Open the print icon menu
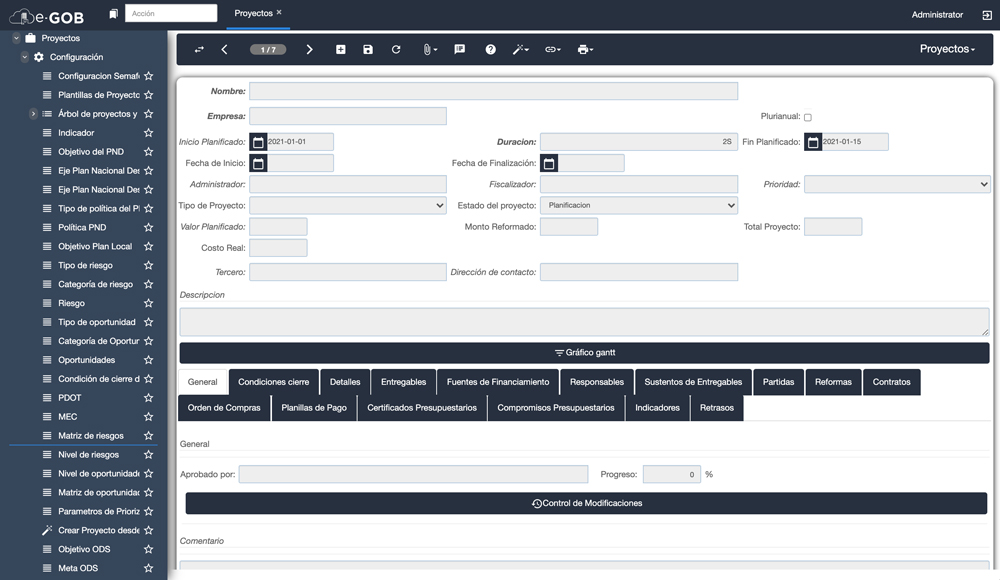Viewport: 1000px width, 580px height. pyautogui.click(x=585, y=49)
